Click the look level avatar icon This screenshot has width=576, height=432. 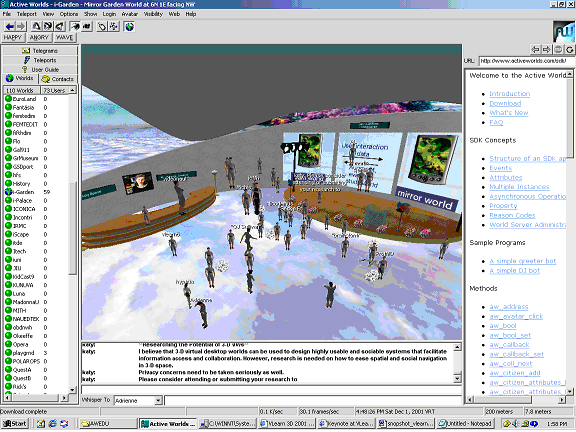(x=48, y=26)
